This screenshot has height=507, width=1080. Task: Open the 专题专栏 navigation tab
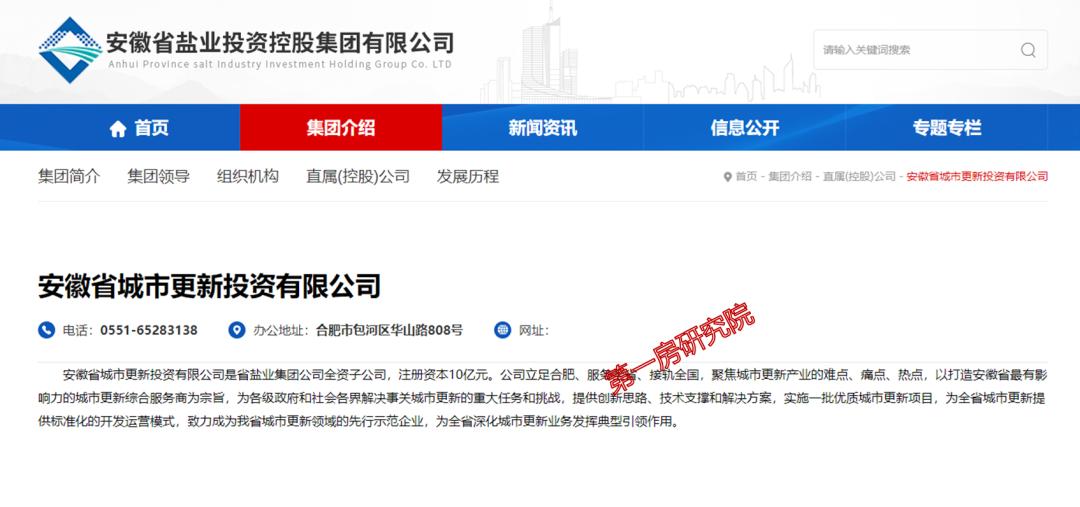(946, 127)
